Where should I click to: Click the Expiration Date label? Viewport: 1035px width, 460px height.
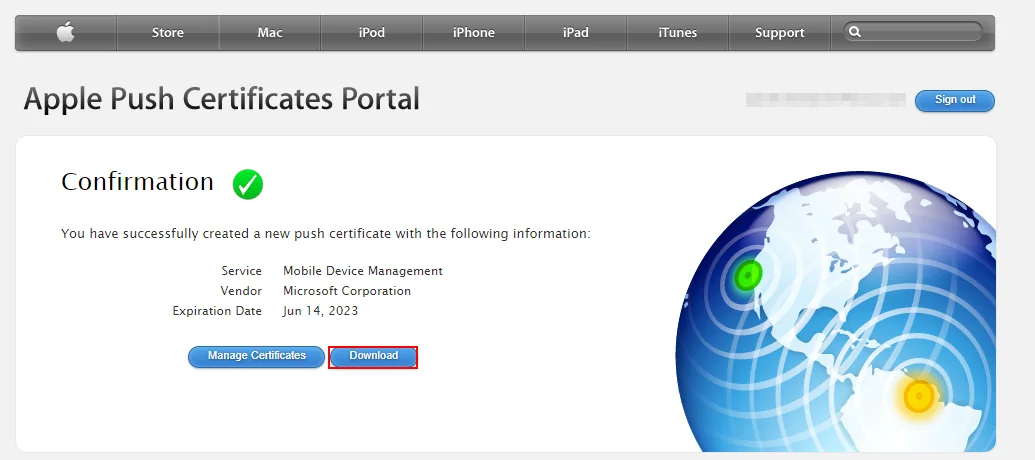tap(217, 311)
